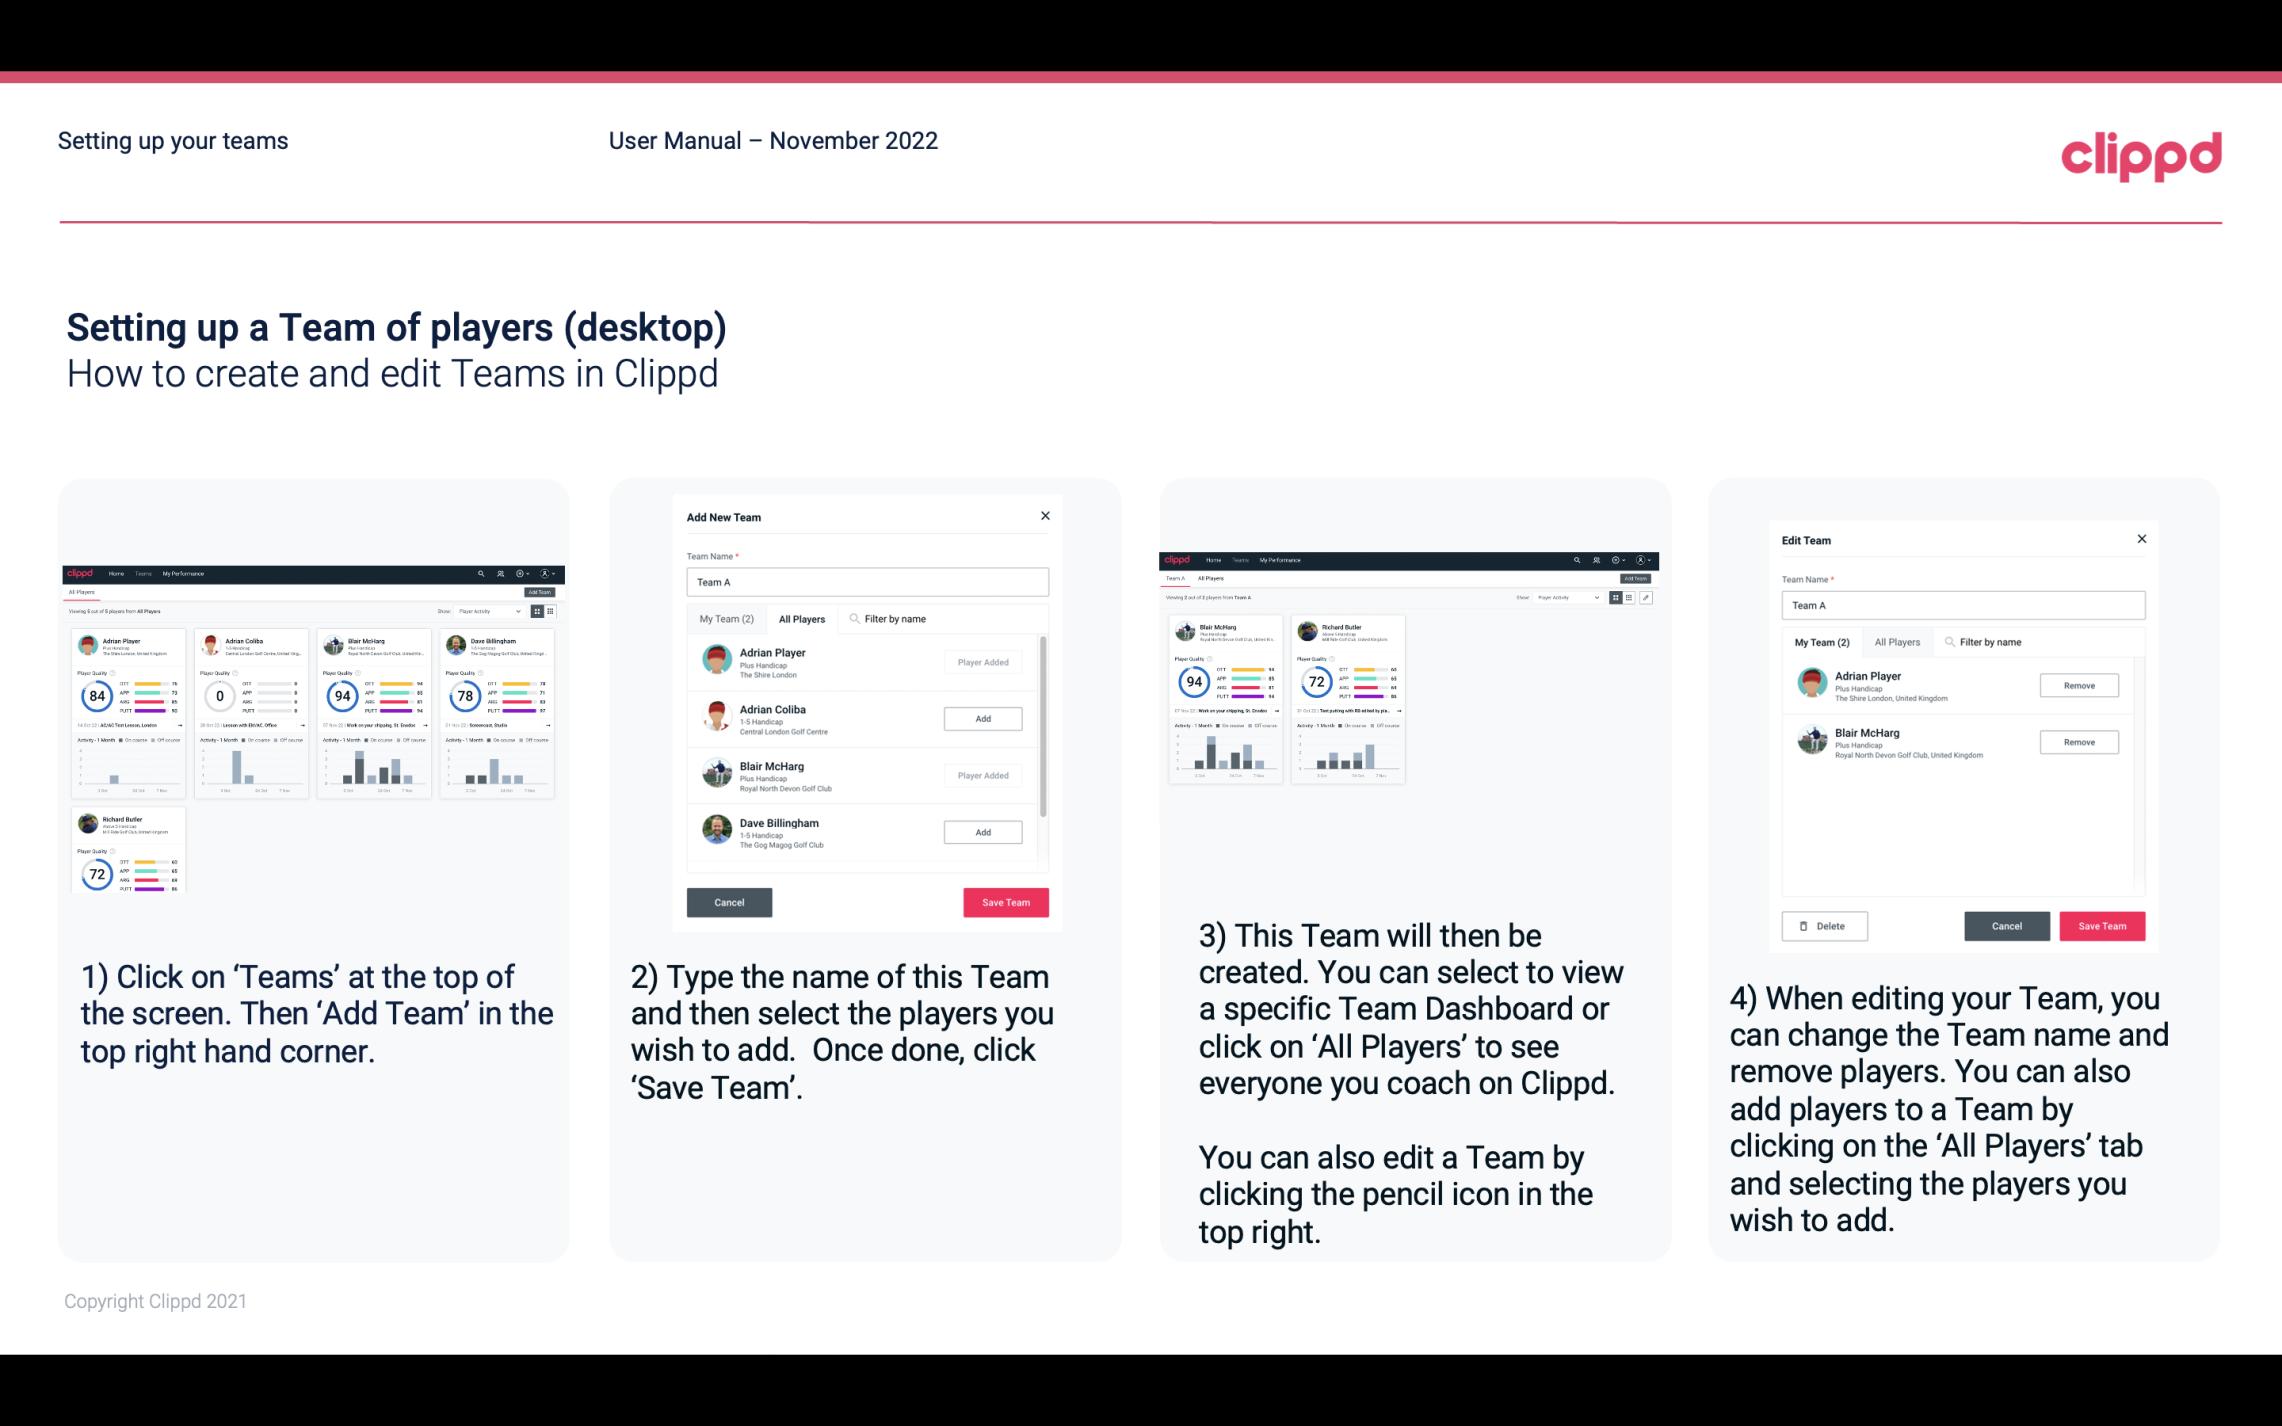Click the Add button next to Dave Billingham

coord(979,831)
